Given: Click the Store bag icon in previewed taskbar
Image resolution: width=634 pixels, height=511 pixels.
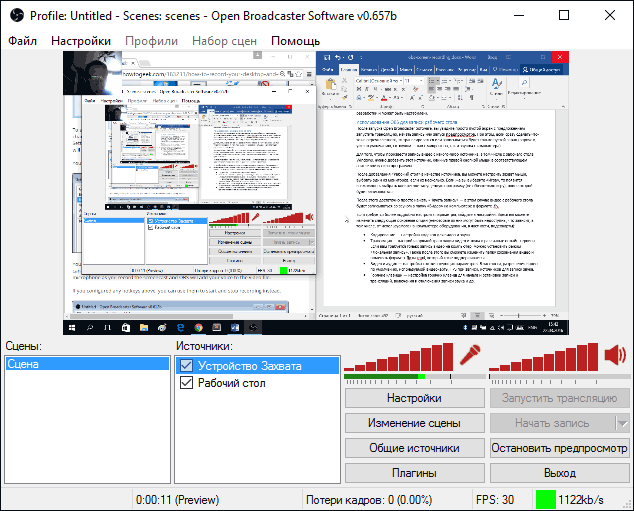Looking at the screenshot, I should coord(126,327).
